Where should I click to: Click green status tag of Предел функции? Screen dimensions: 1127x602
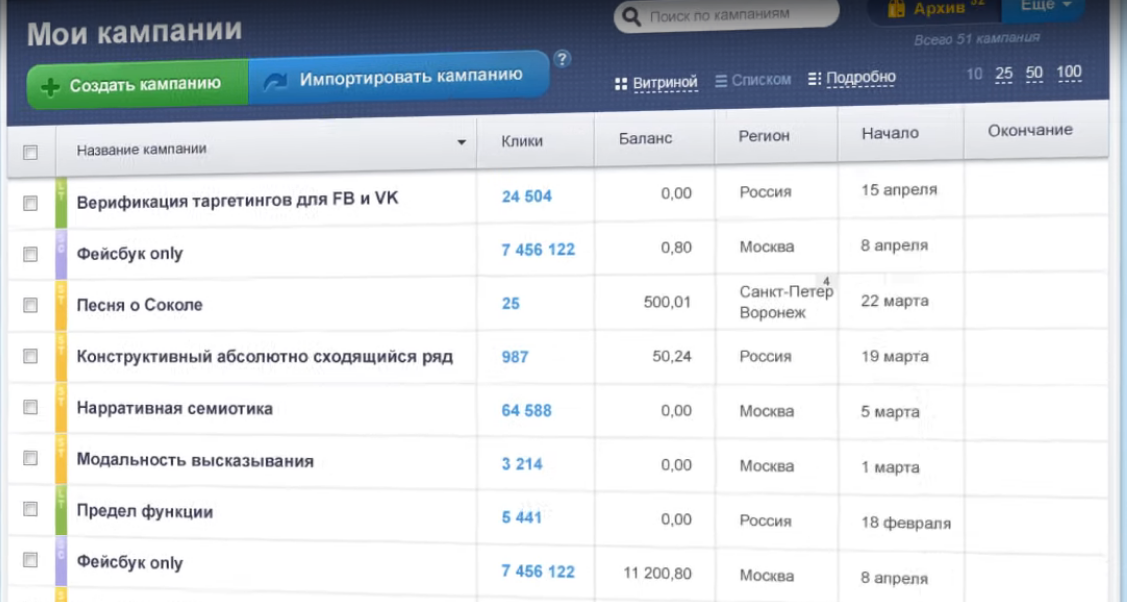pos(61,509)
